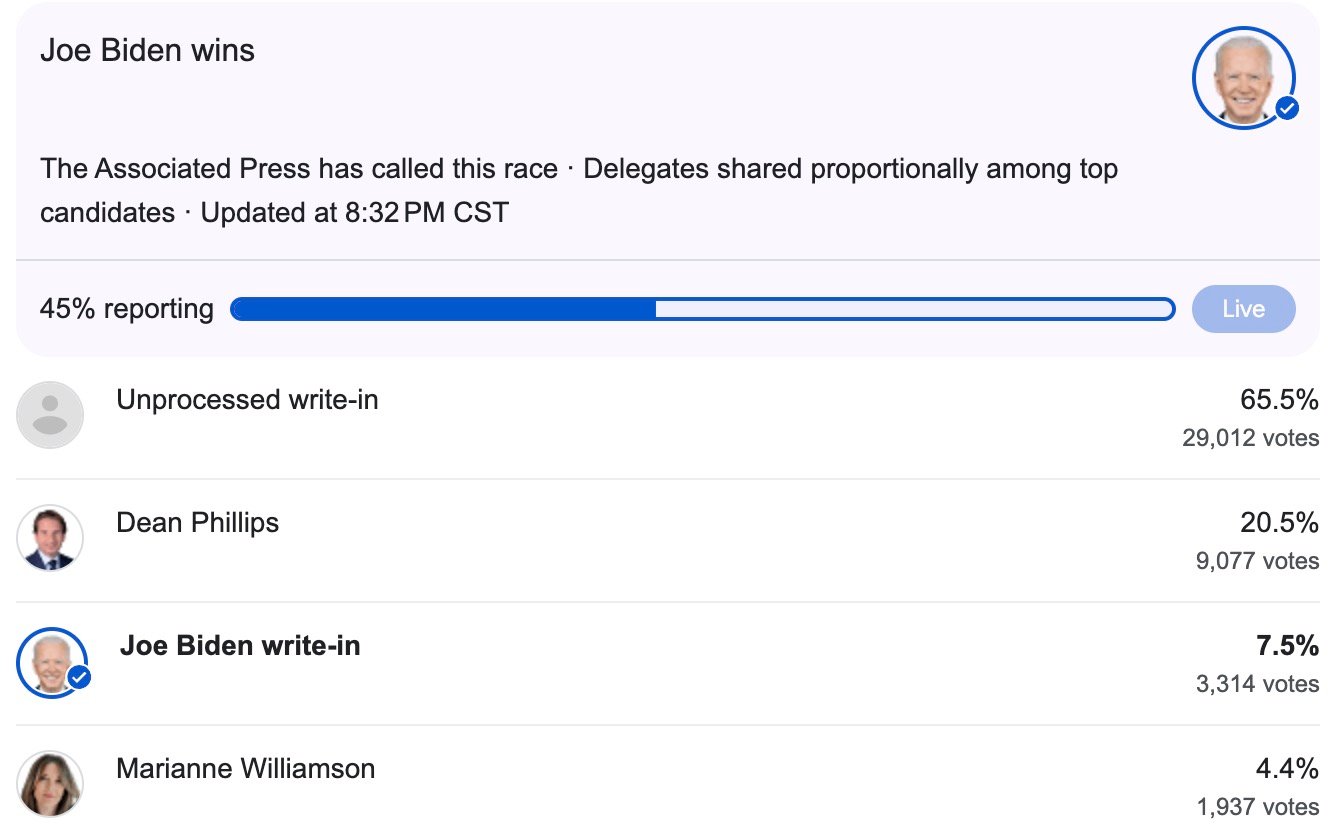Click the 65.5% result percentage

[1279, 400]
